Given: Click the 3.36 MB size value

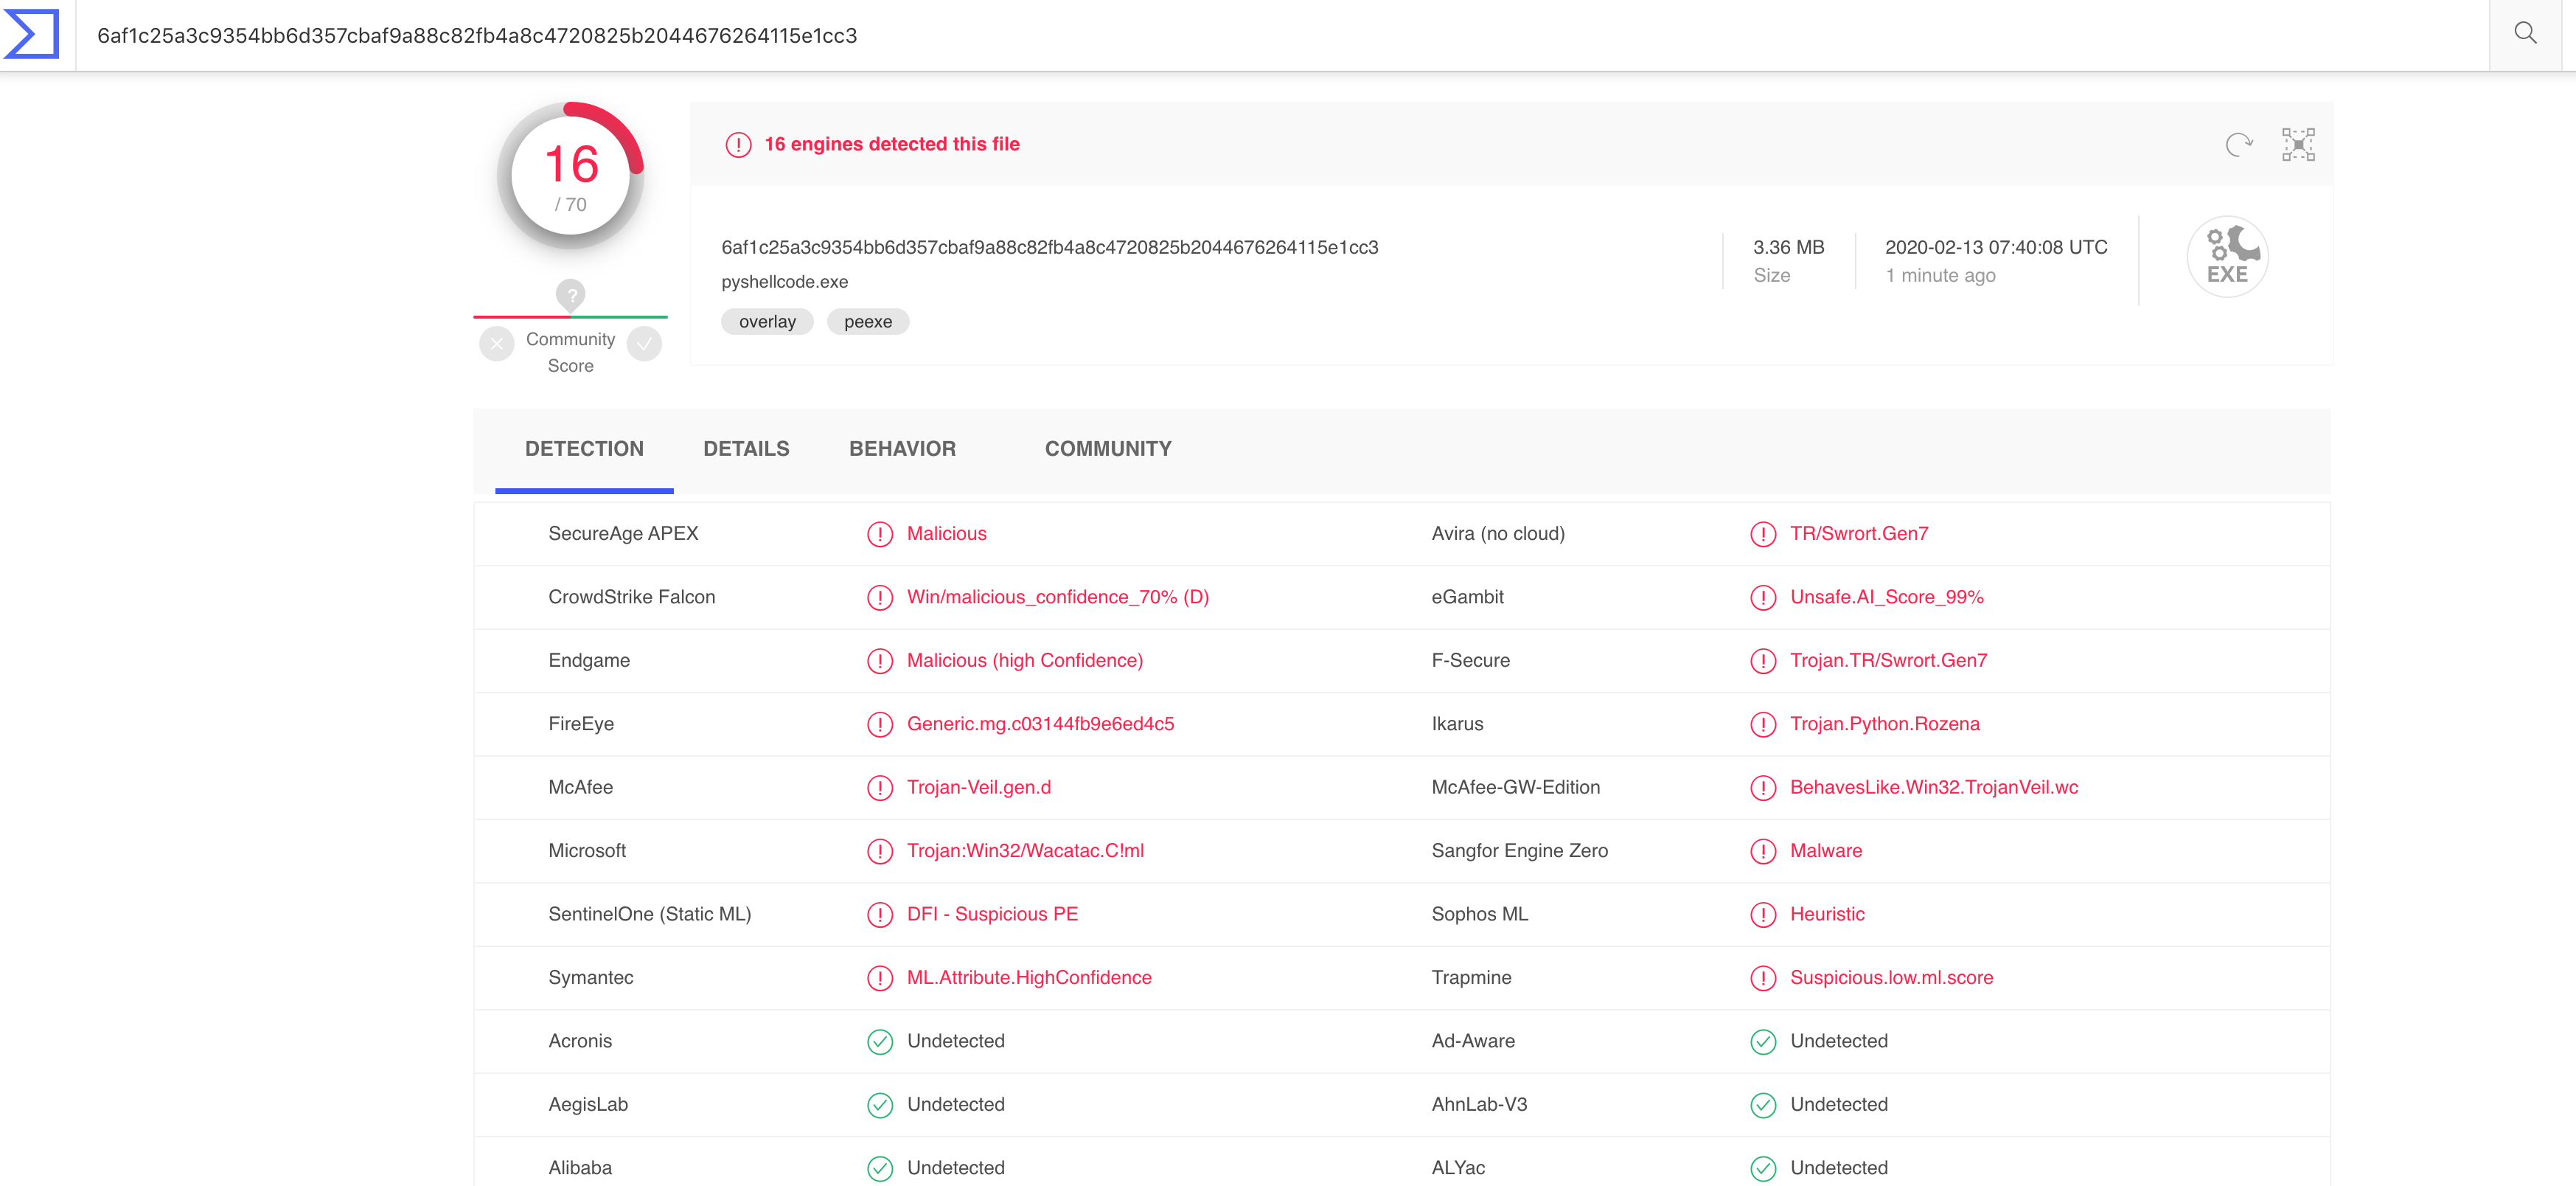Looking at the screenshot, I should 1788,247.
